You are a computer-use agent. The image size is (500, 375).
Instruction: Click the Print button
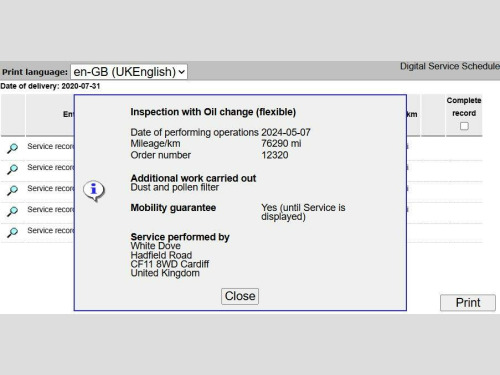coord(468,303)
